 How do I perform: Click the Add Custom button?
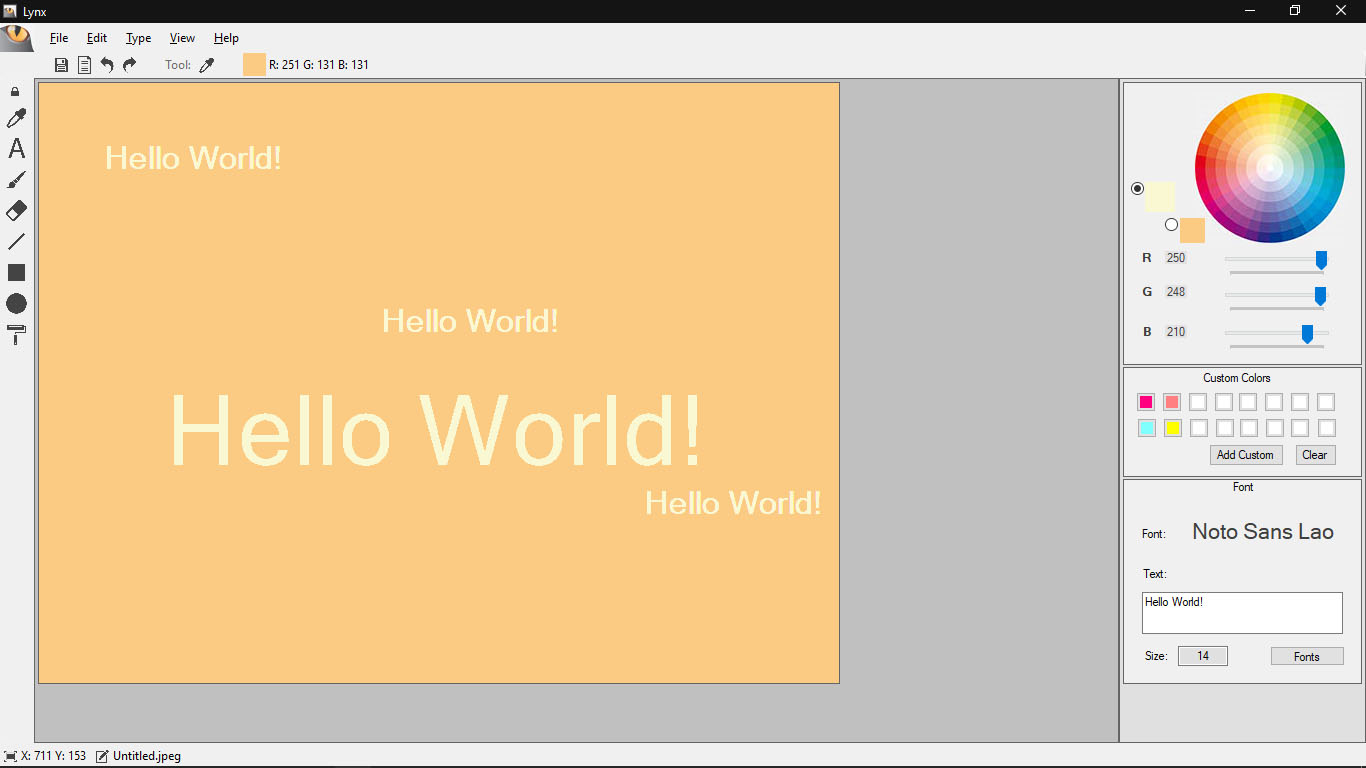pyautogui.click(x=1245, y=455)
